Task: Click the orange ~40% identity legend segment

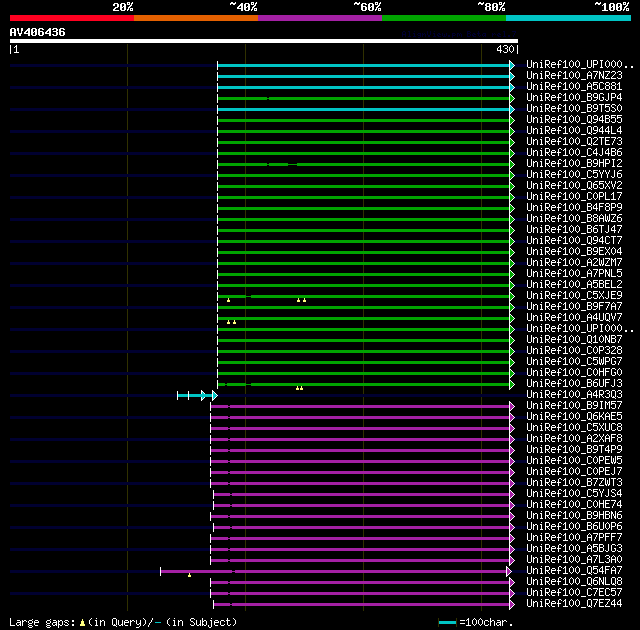Action: click(x=196, y=18)
